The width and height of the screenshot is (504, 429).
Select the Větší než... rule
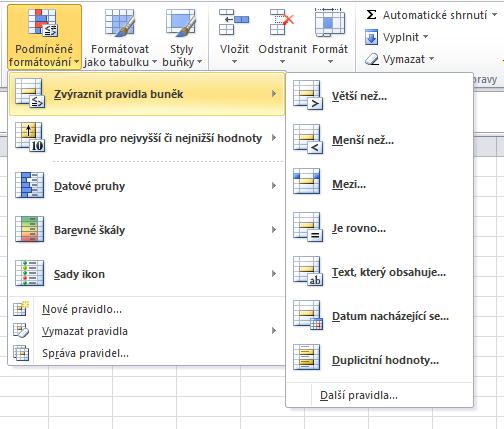point(380,96)
